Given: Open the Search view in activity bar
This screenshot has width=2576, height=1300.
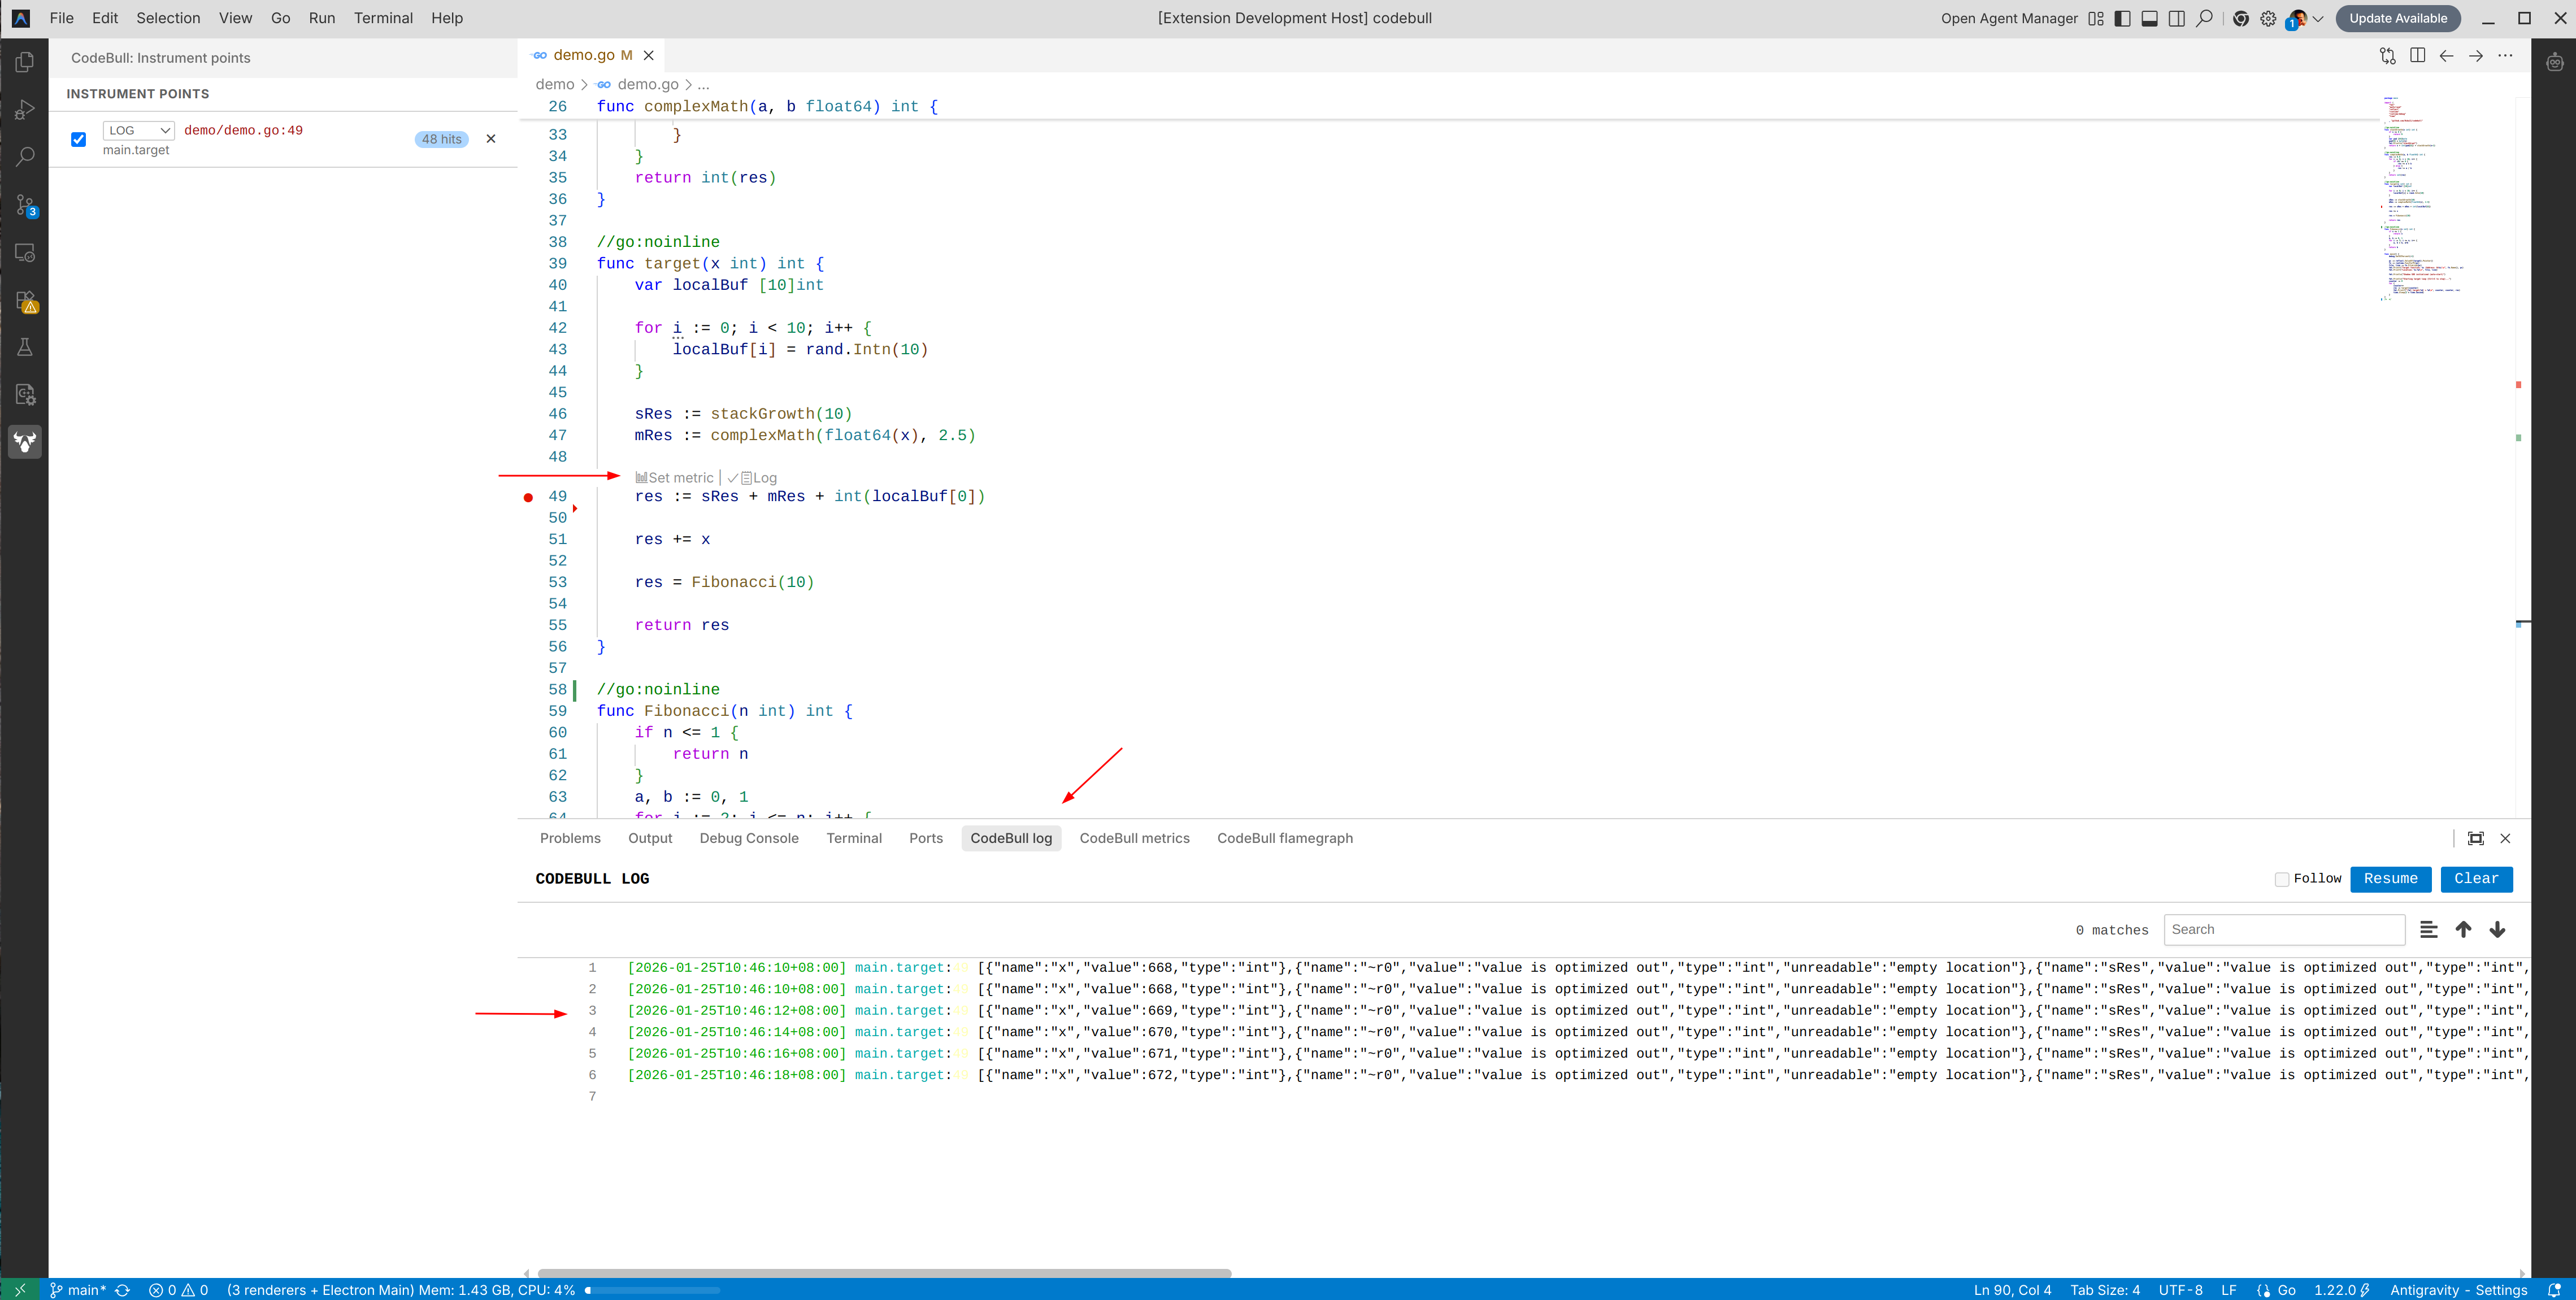Looking at the screenshot, I should pos(25,157).
